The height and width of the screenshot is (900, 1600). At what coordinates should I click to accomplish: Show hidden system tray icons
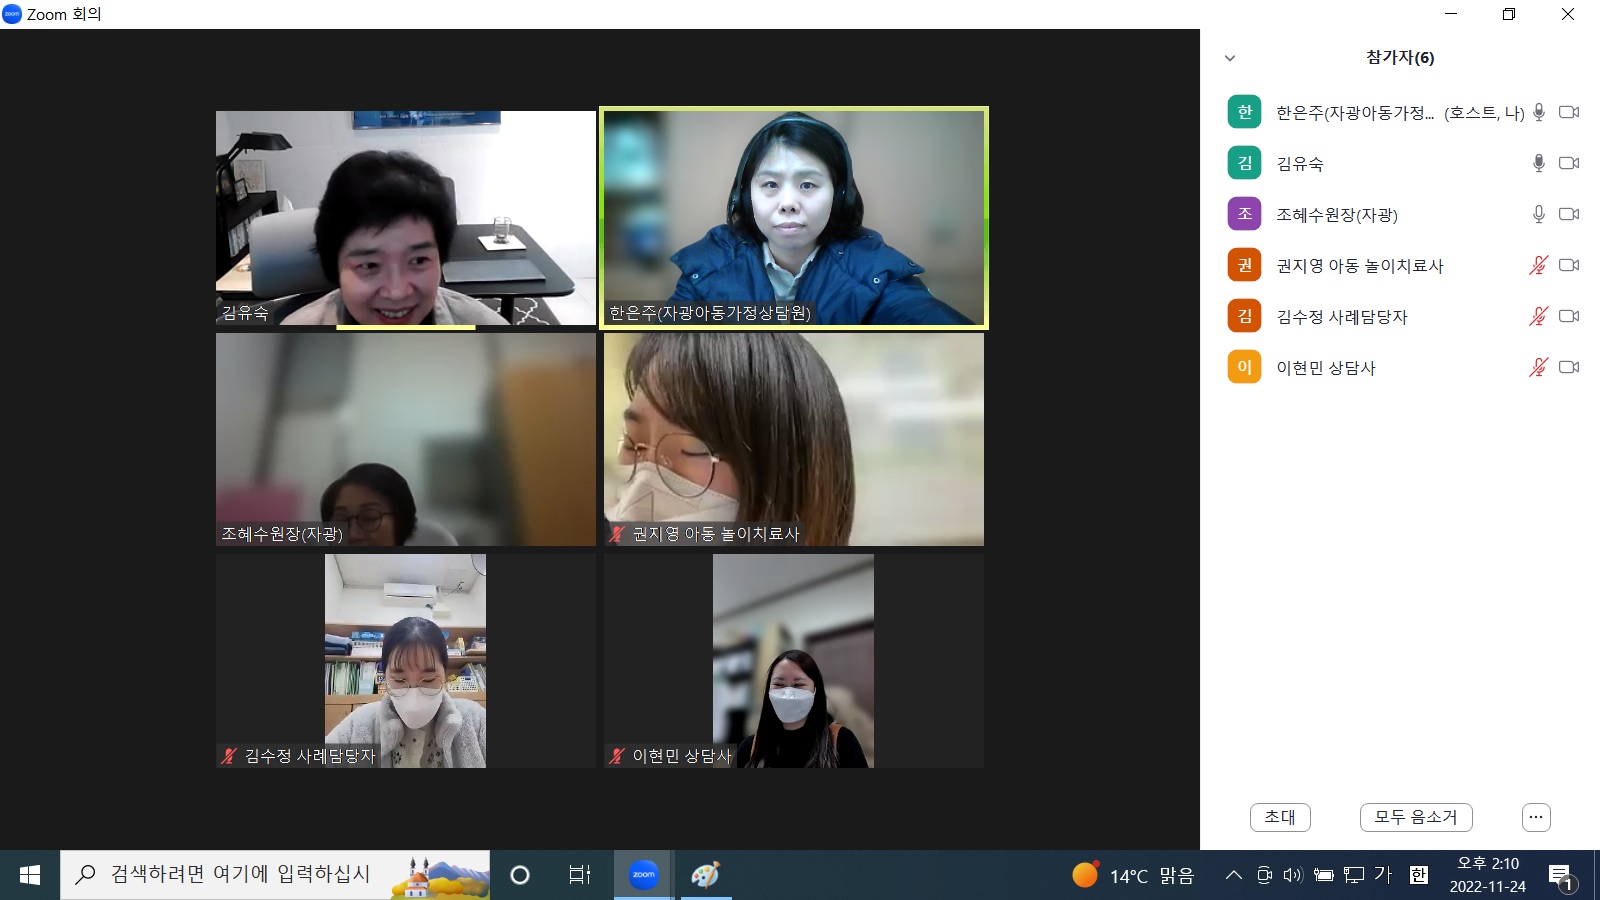pos(1234,875)
